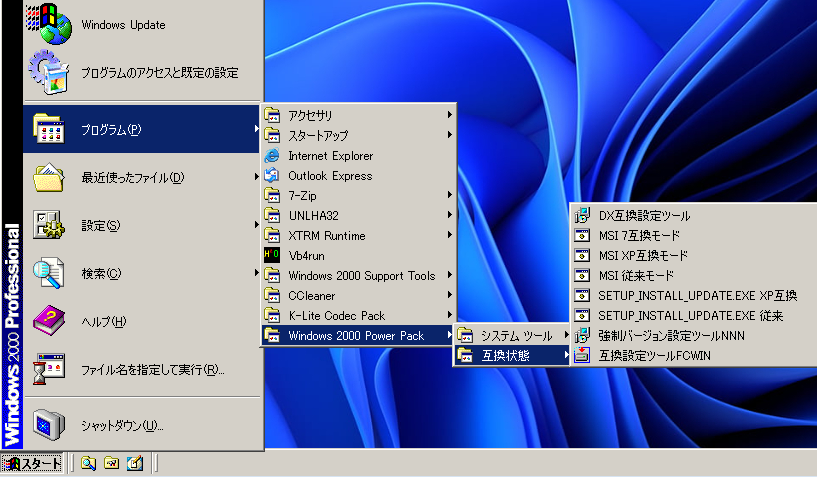Click the ファイル名を指定して実行(R) icon
The width and height of the screenshot is (817, 477).
(48, 369)
